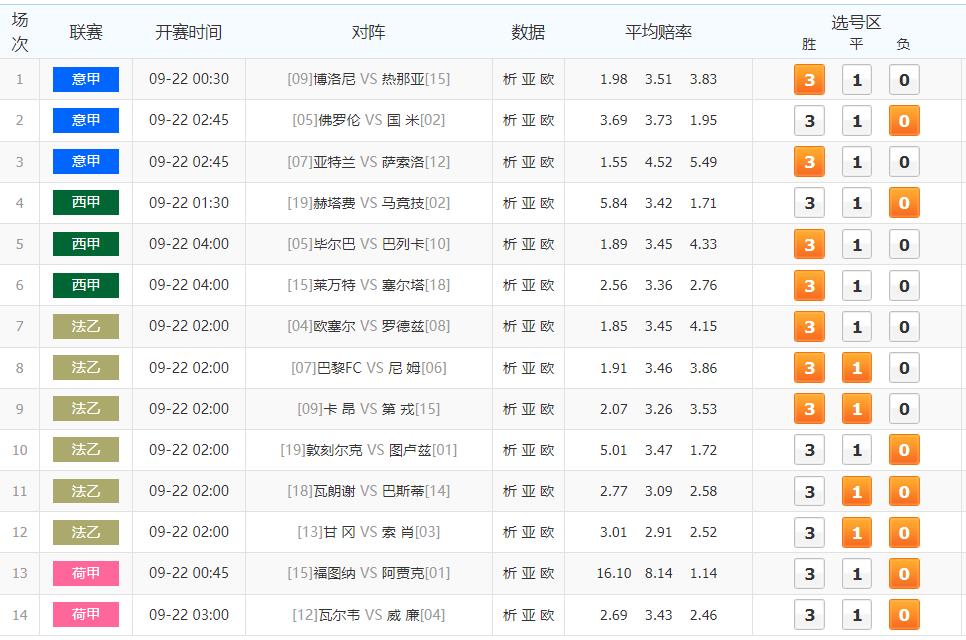Open 欧 European odds for 亚特兰 VS 萨索洛
Screen dimensions: 966x640
pos(547,161)
